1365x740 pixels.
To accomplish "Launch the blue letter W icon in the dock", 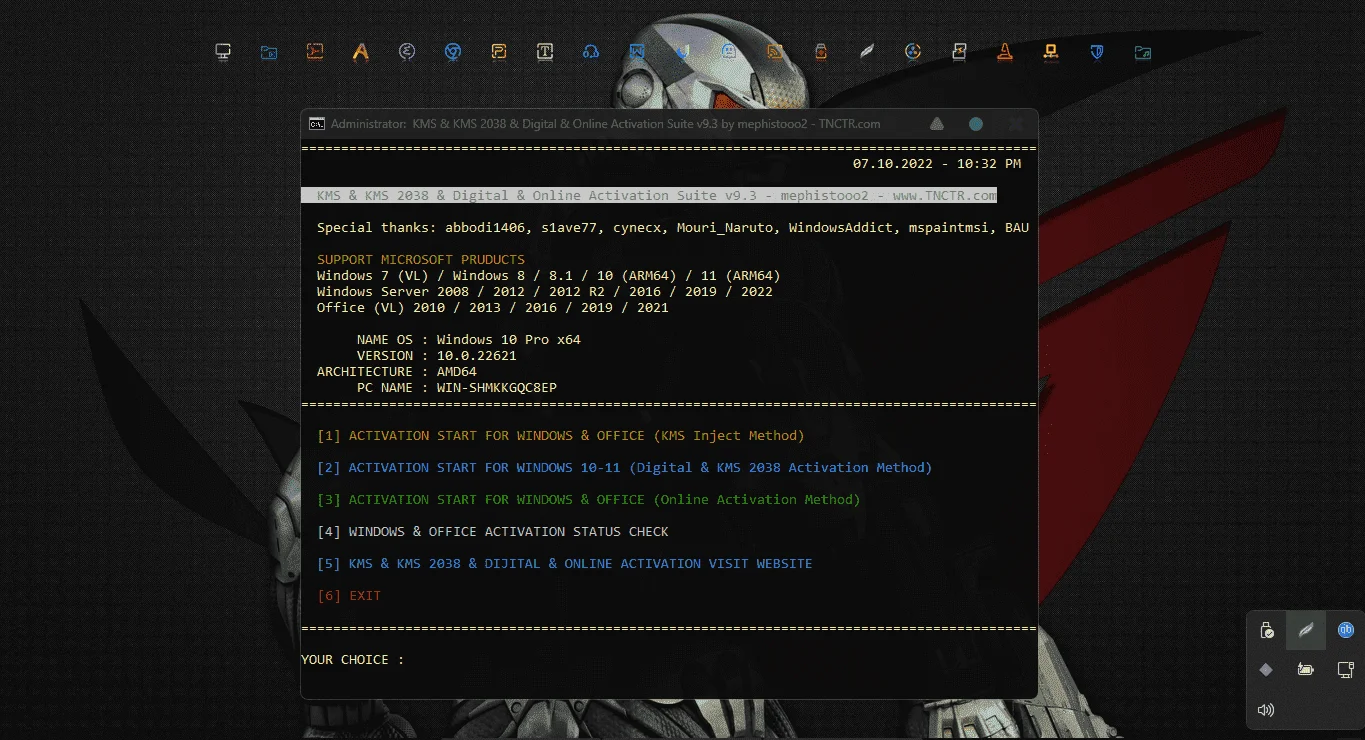I will [637, 51].
